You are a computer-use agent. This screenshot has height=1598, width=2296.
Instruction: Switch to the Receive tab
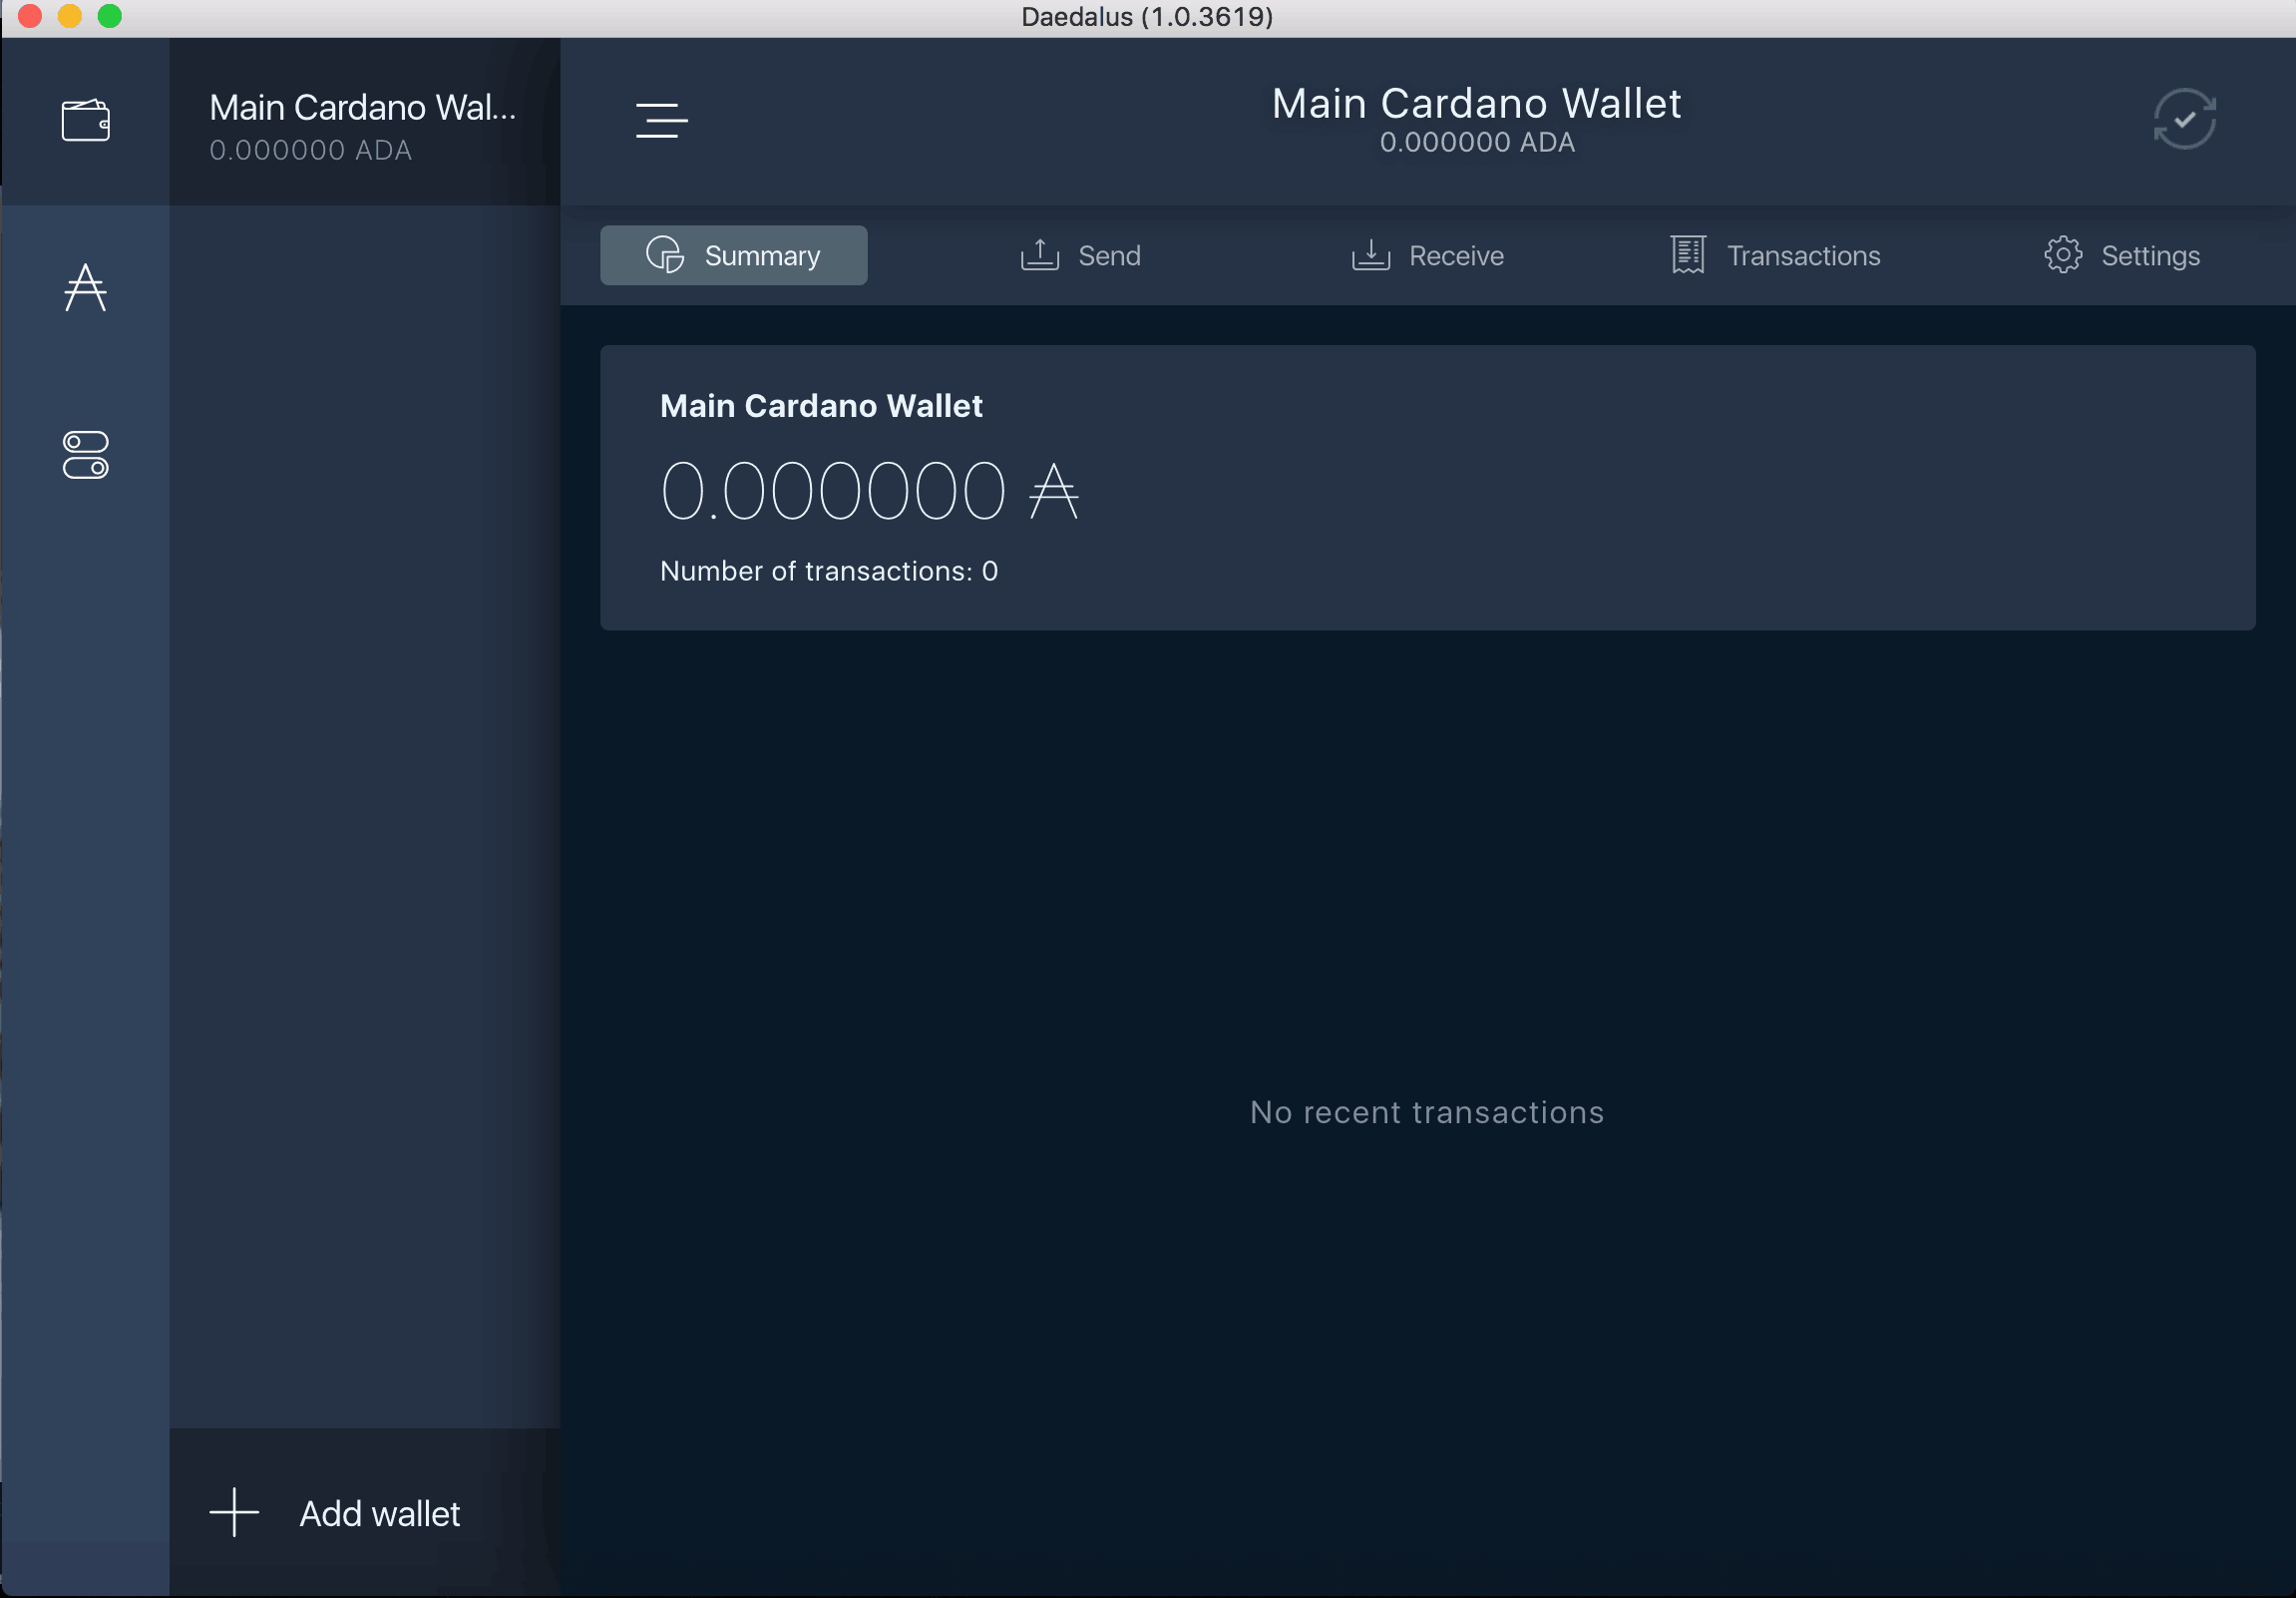[1427, 254]
